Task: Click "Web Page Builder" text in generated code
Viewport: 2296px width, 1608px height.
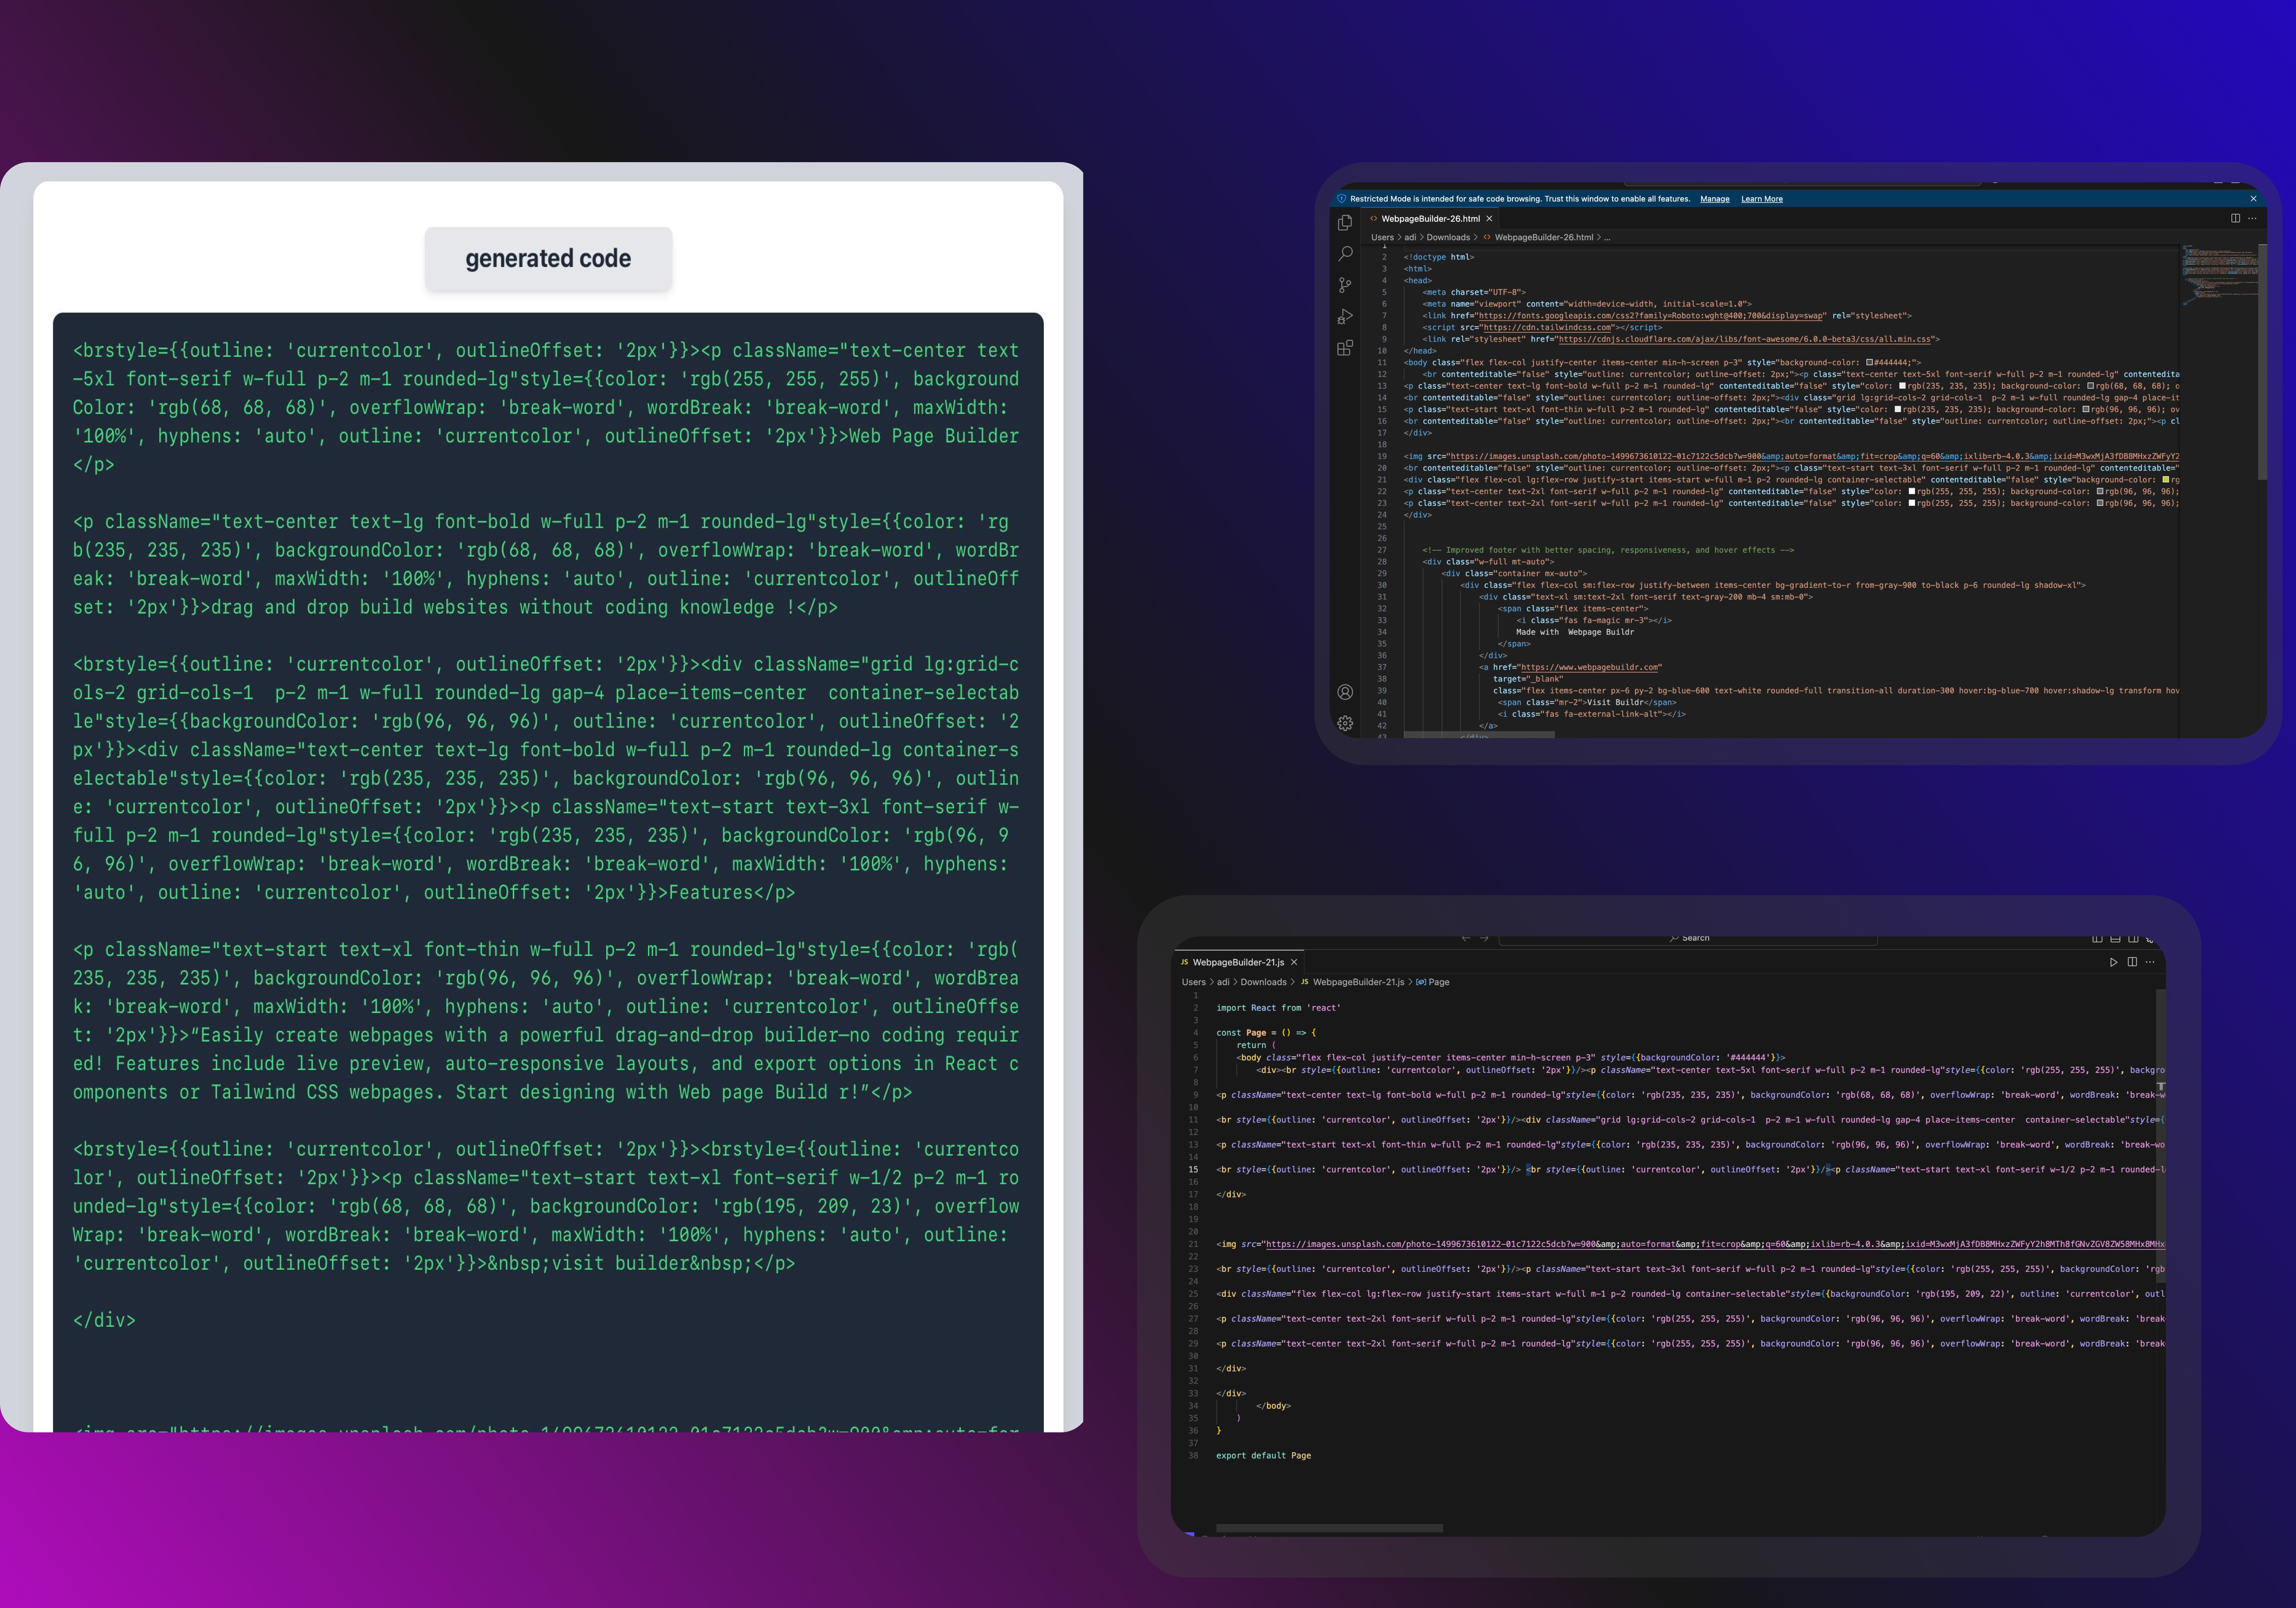Action: click(x=934, y=436)
